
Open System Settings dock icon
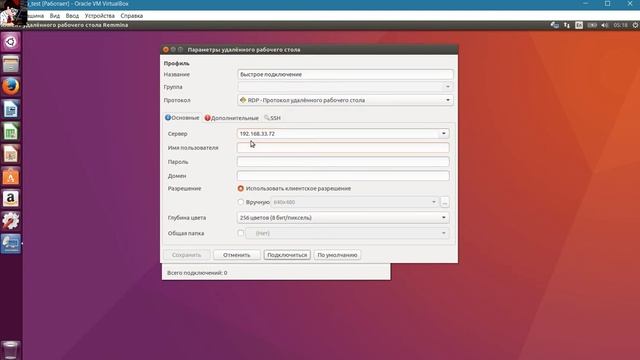coord(11,221)
